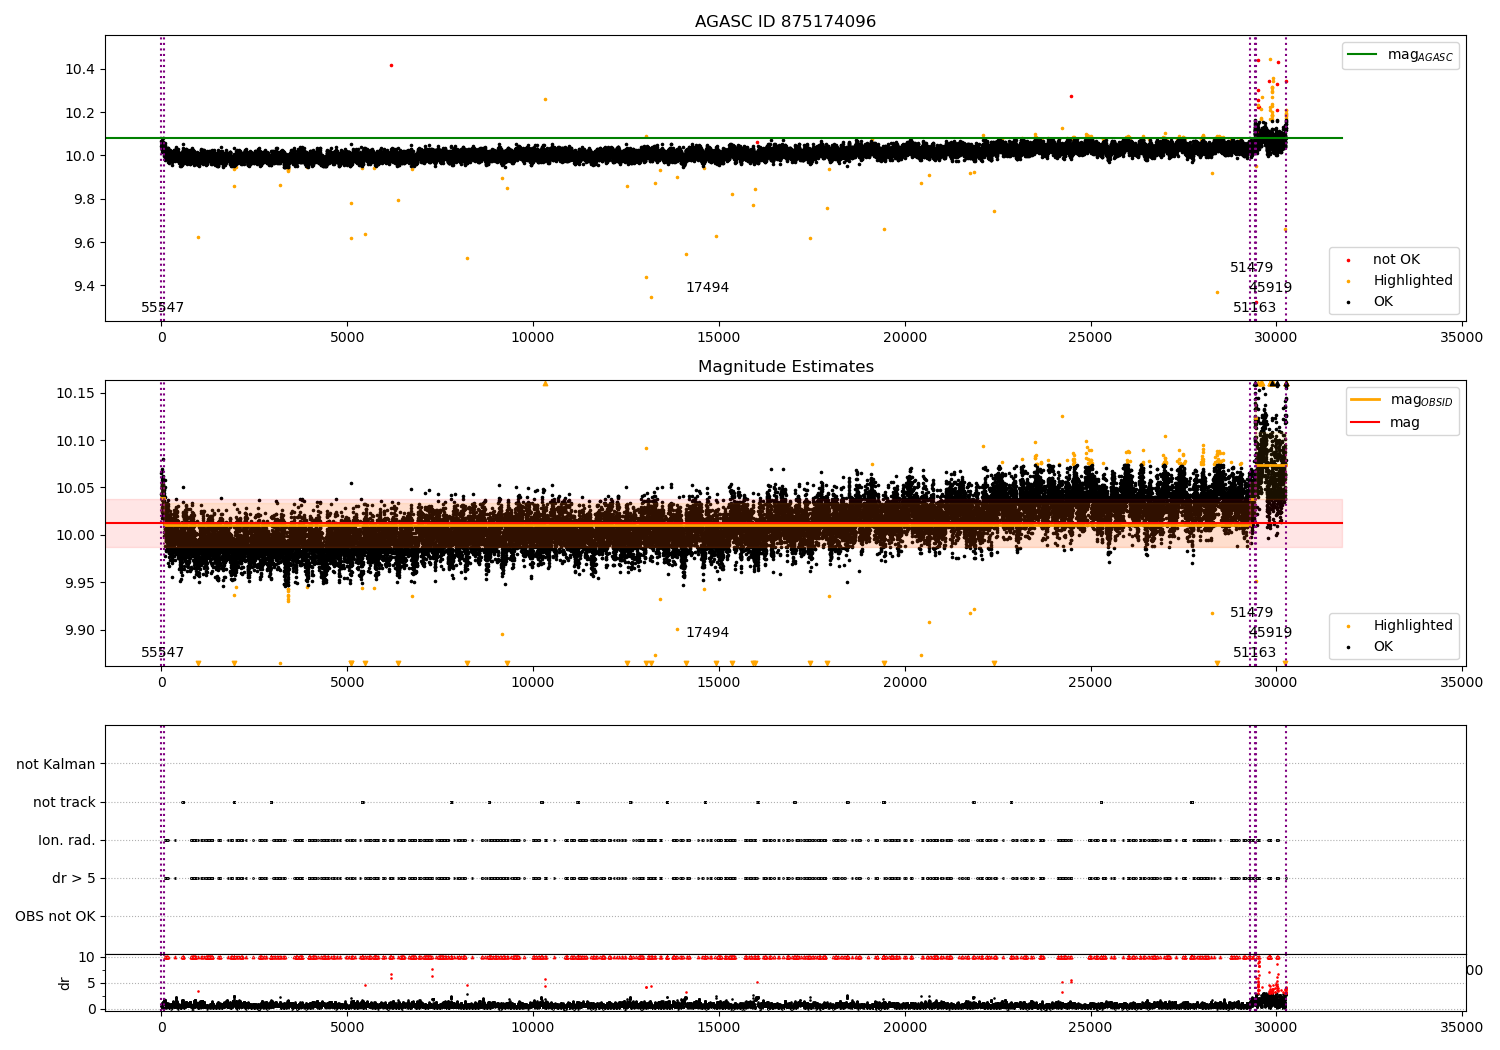The image size is (1500, 1050).
Task: Click the 55547 annotation in top plot
Action: (162, 308)
